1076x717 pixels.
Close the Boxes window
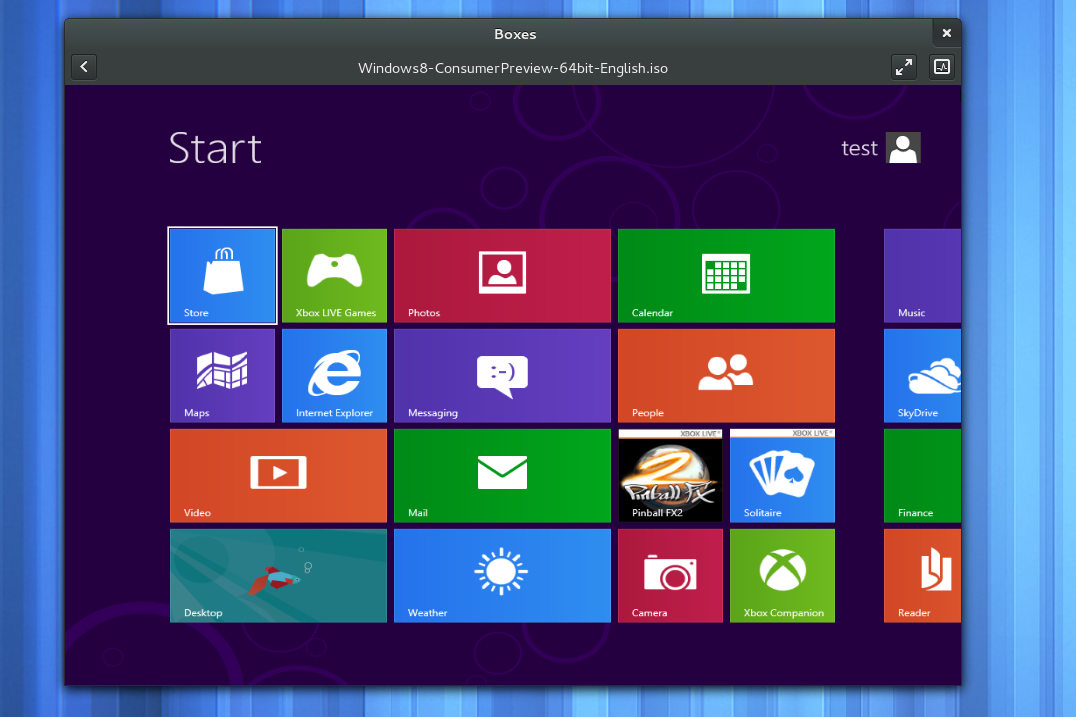946,33
